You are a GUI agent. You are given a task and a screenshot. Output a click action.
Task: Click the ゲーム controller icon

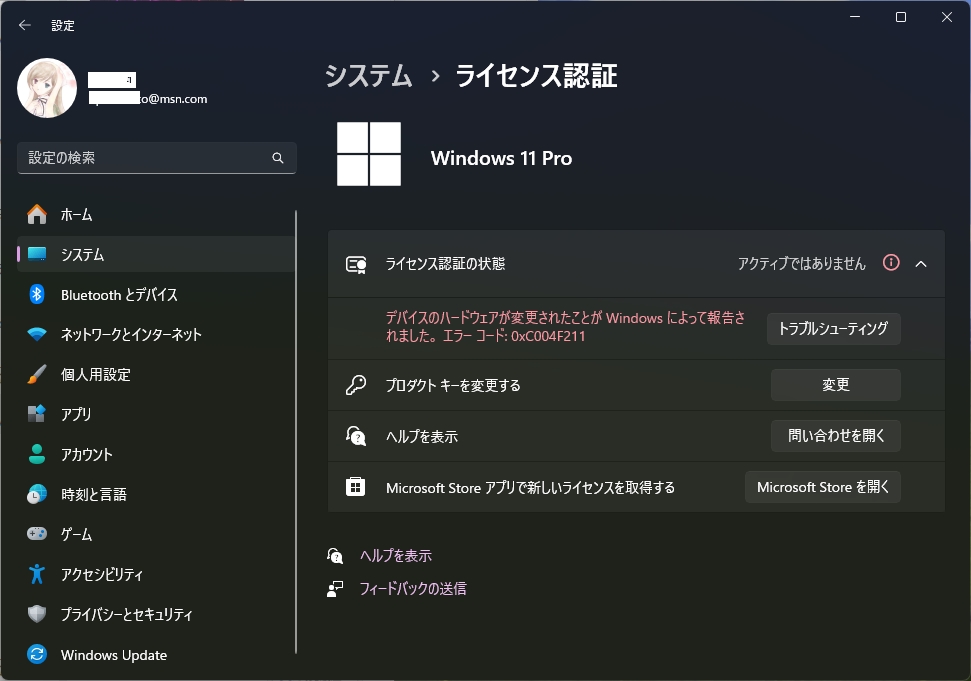click(37, 534)
